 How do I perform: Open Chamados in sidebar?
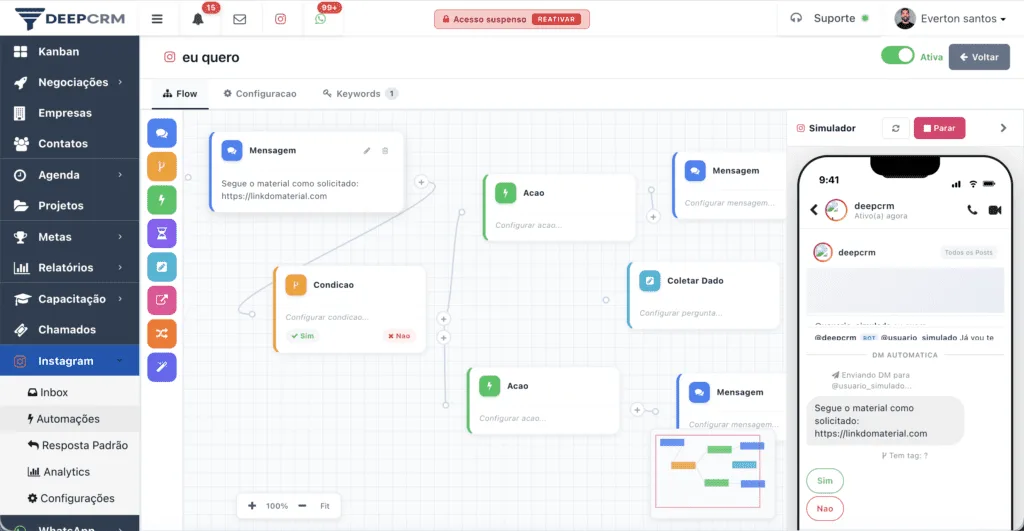click(69, 330)
